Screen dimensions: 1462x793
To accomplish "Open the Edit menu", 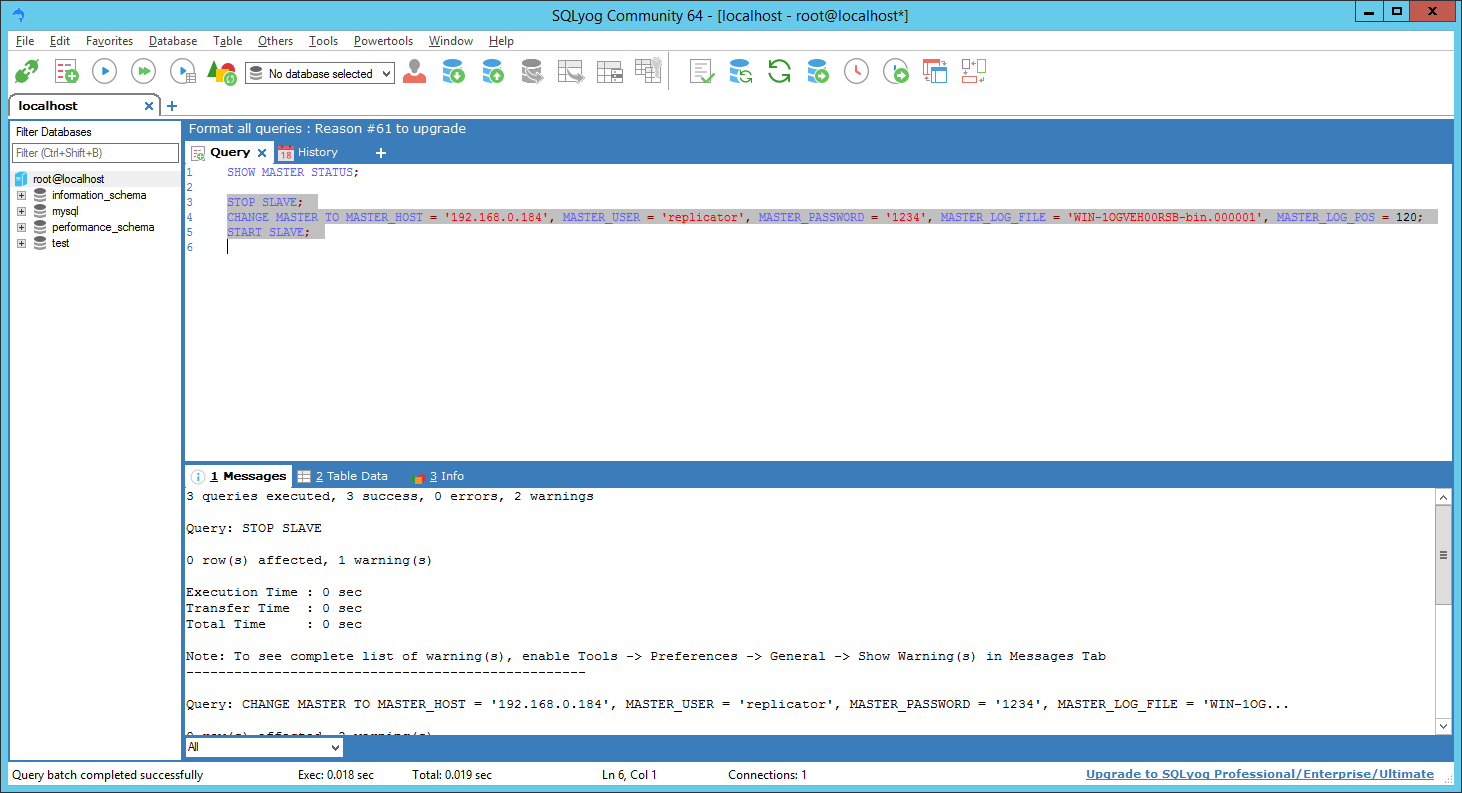I will (60, 41).
